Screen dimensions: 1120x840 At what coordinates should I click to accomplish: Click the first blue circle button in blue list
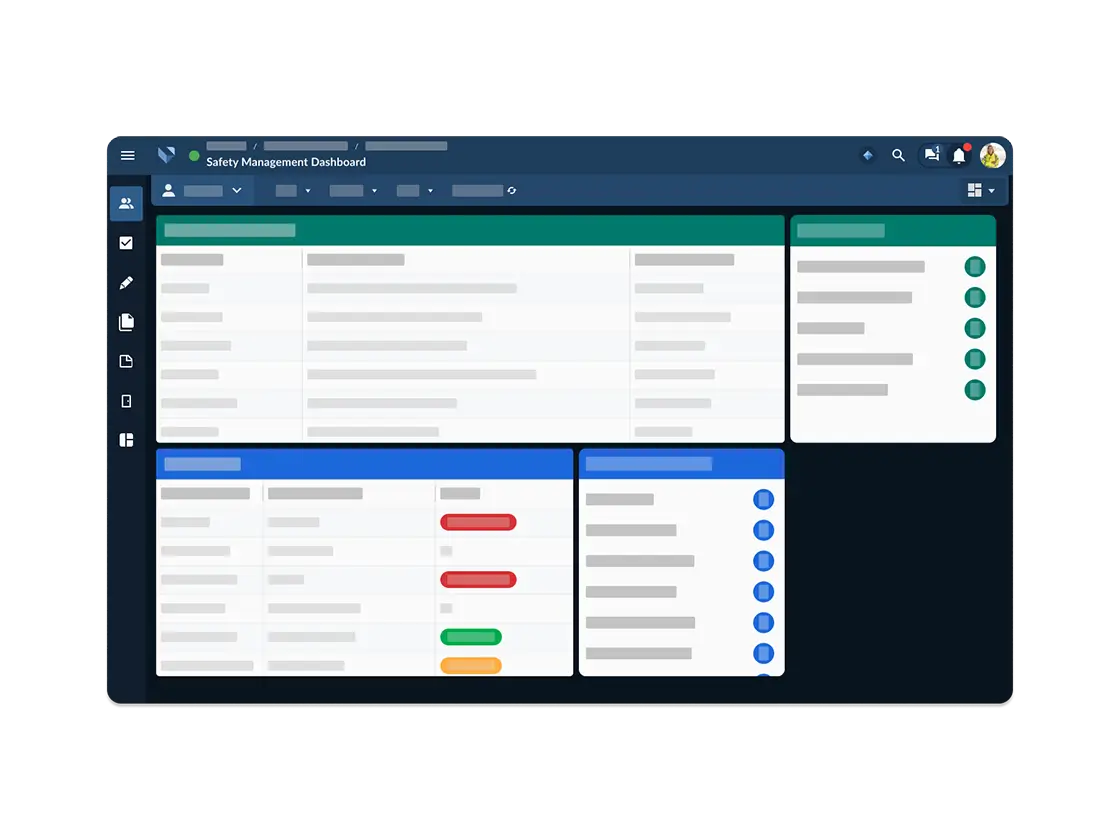coord(764,499)
